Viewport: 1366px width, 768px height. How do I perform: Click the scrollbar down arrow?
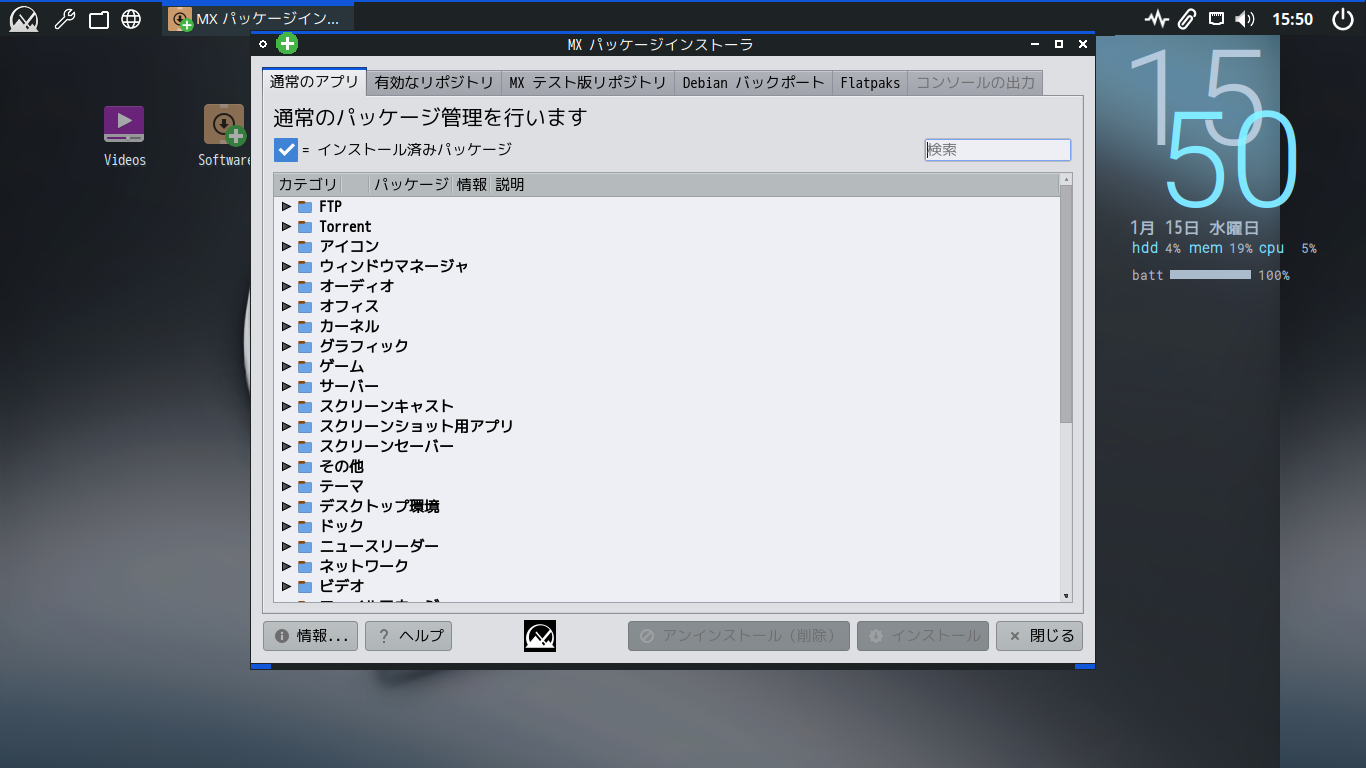(x=1066, y=596)
